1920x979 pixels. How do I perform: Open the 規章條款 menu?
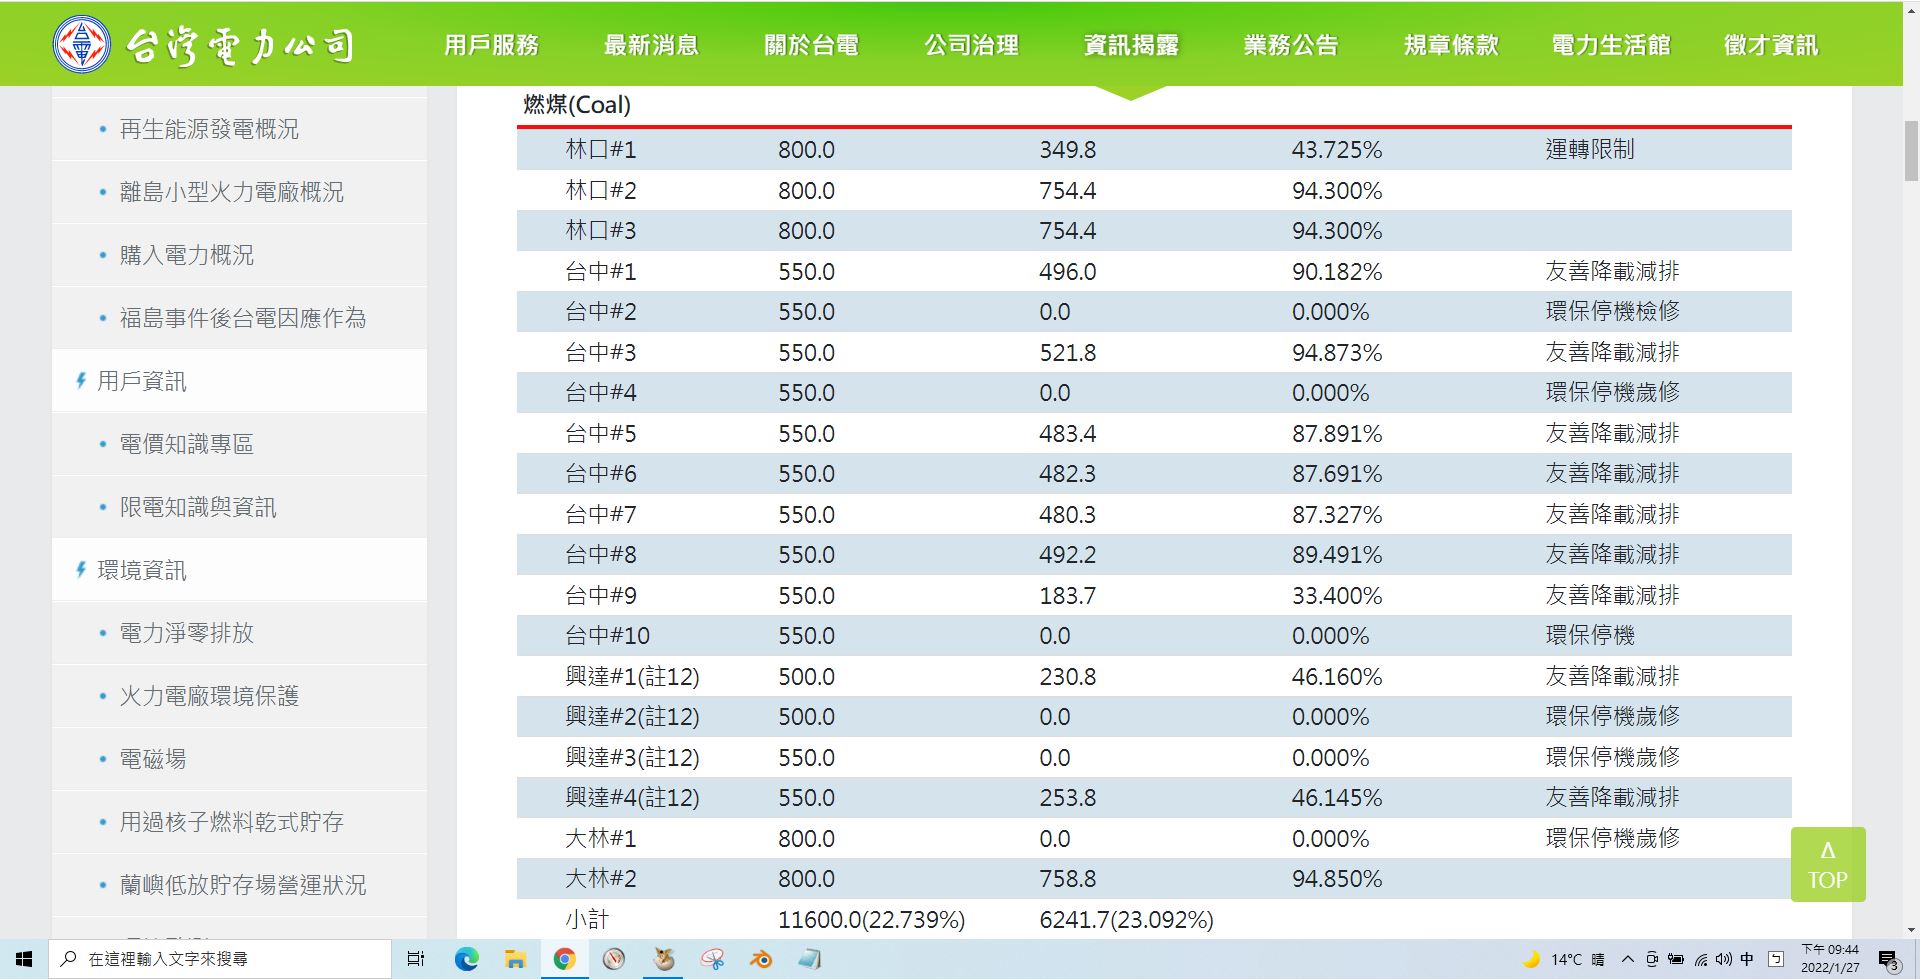[1451, 45]
